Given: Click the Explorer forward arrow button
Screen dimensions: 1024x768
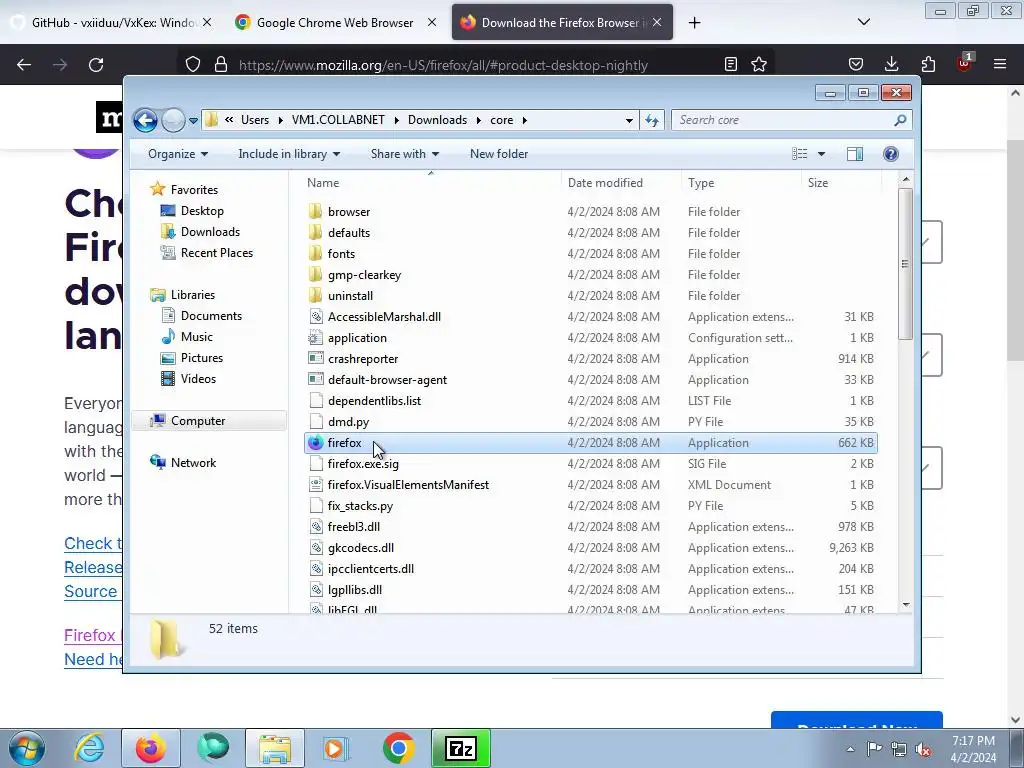Looking at the screenshot, I should tap(173, 120).
